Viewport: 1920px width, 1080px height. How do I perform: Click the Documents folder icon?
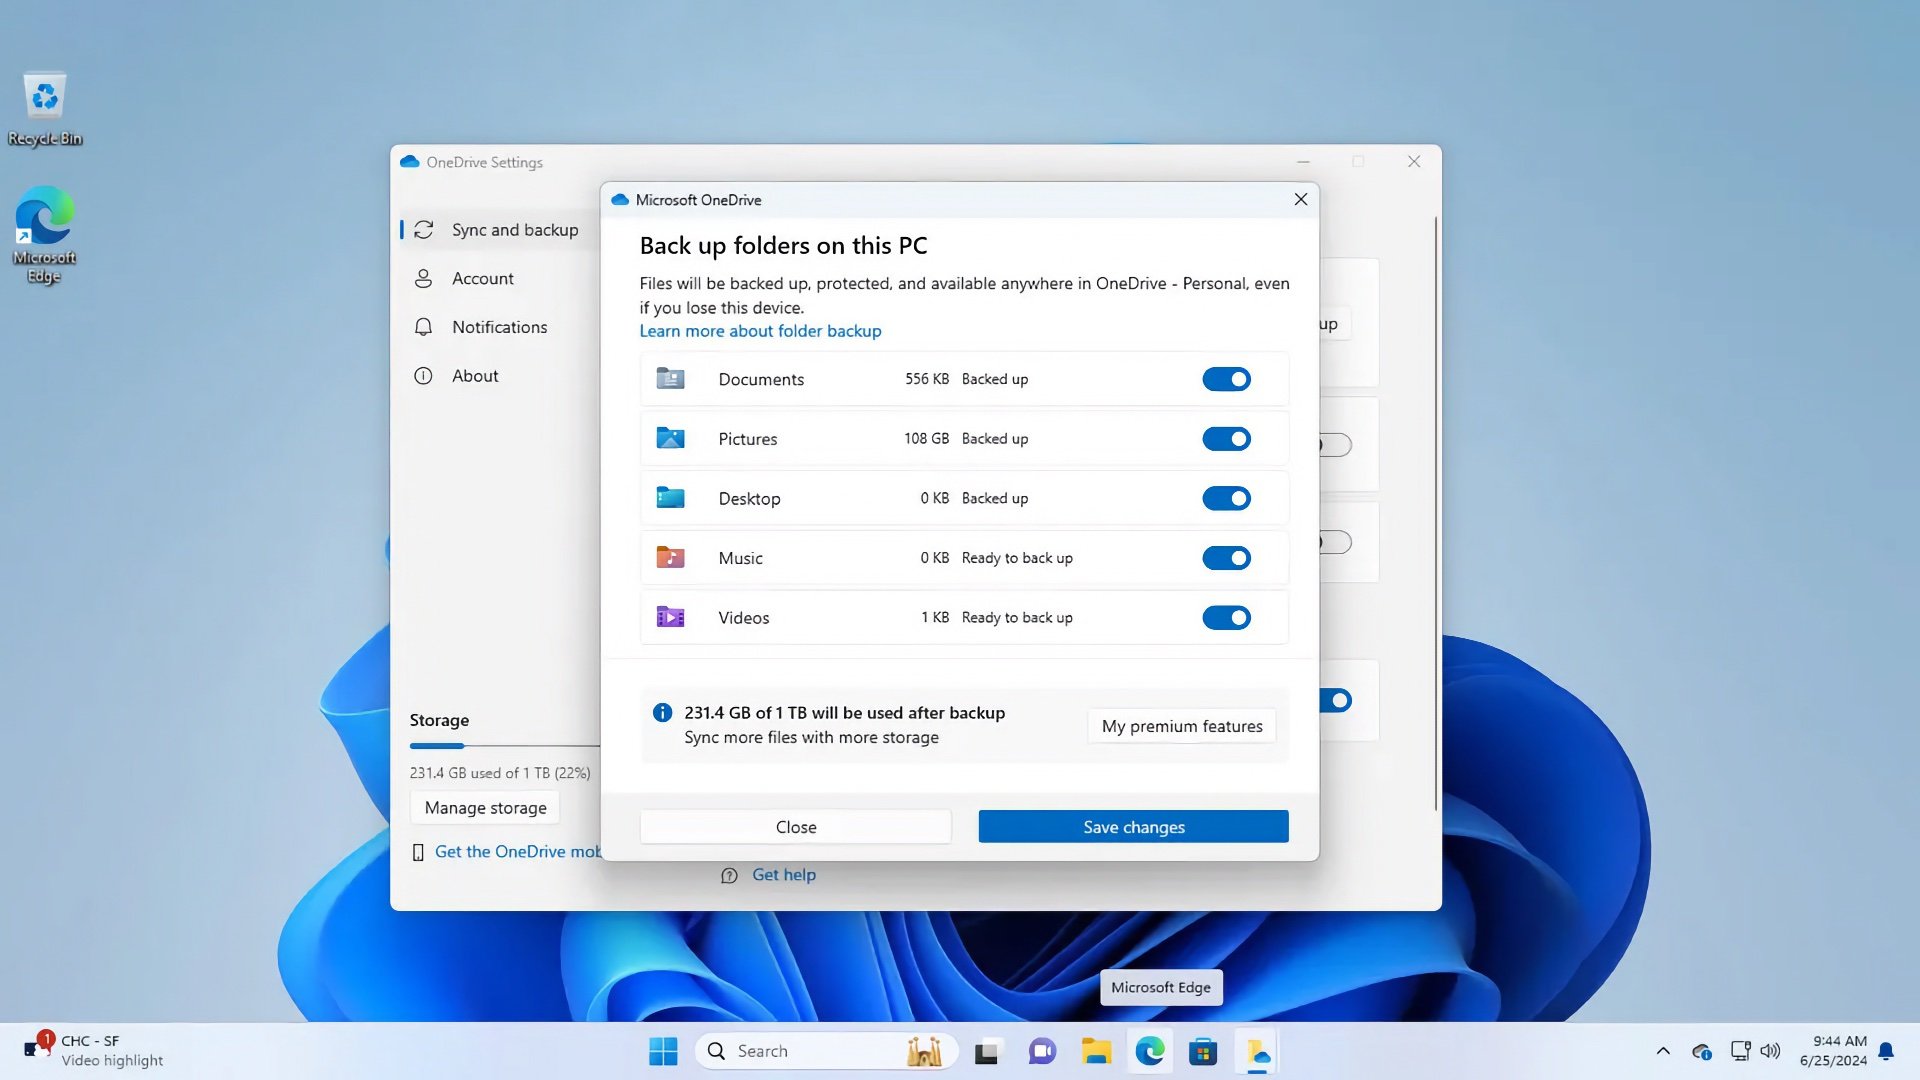[x=670, y=379]
